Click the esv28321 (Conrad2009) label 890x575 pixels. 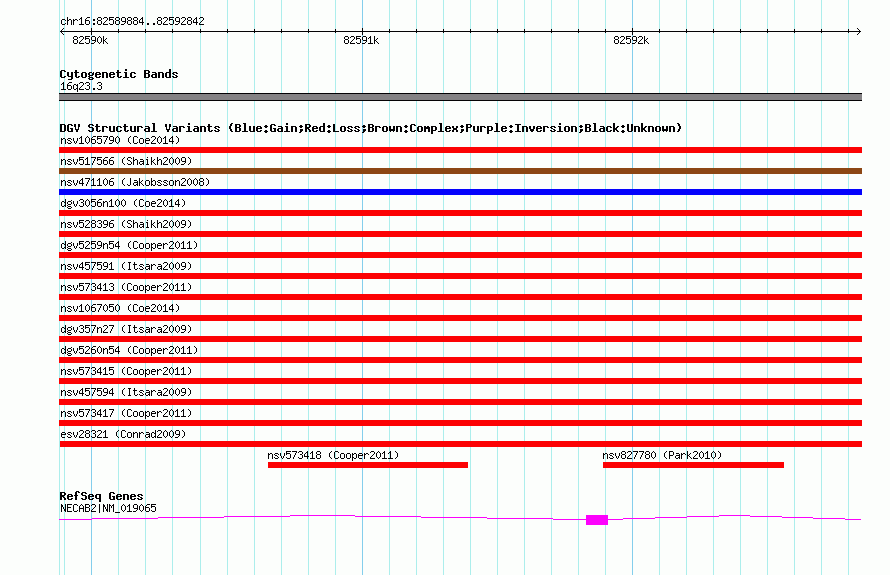pos(123,434)
